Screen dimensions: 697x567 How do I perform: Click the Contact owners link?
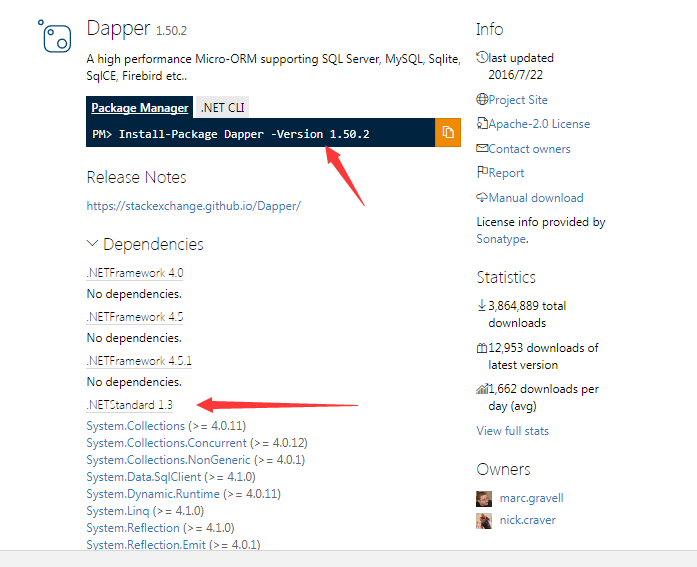[529, 148]
